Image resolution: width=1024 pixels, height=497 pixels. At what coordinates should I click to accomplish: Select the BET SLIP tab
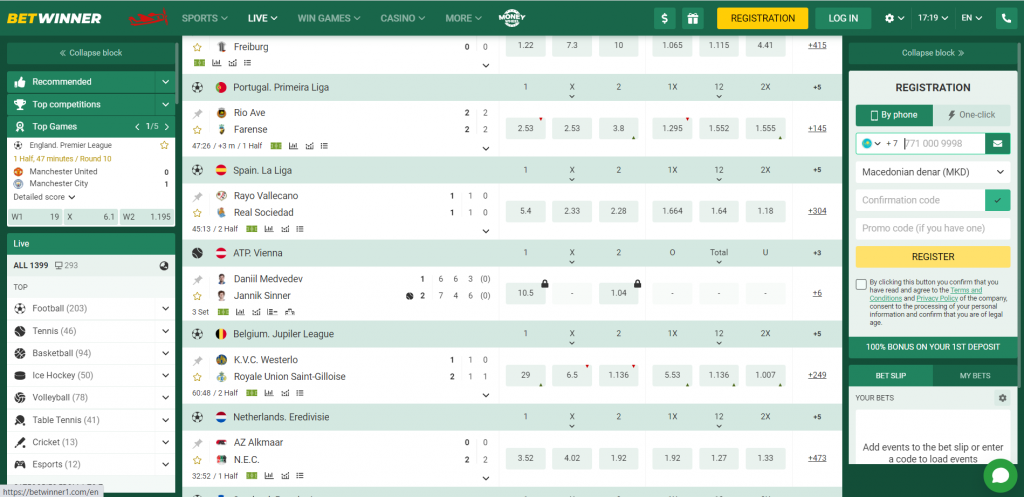pyautogui.click(x=891, y=376)
